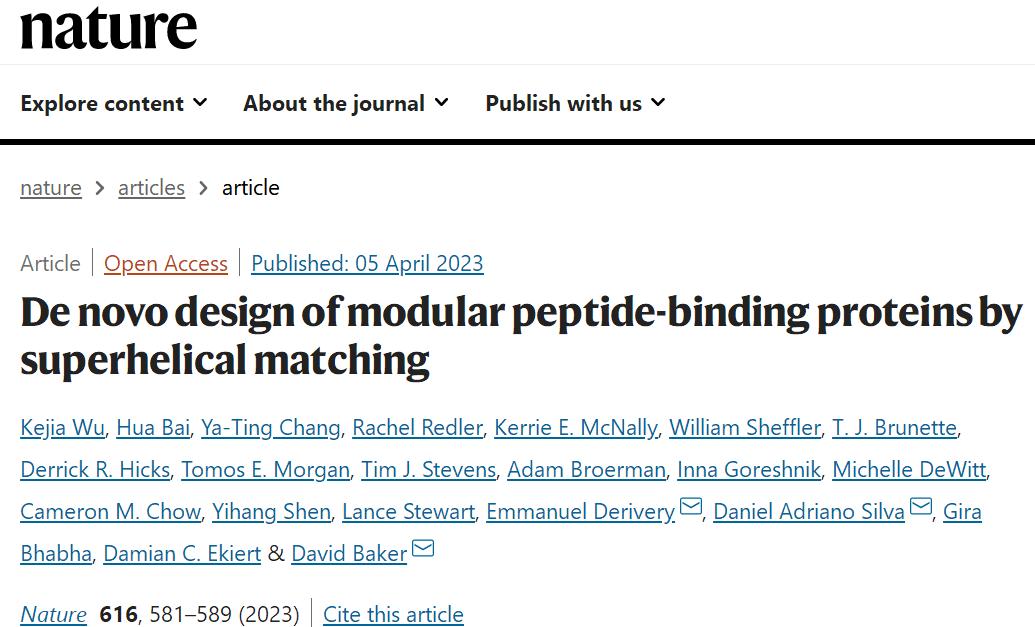This screenshot has width=1035, height=627.
Task: Click envelope icon beside Daniel Adriano Silva
Action: 920,507
